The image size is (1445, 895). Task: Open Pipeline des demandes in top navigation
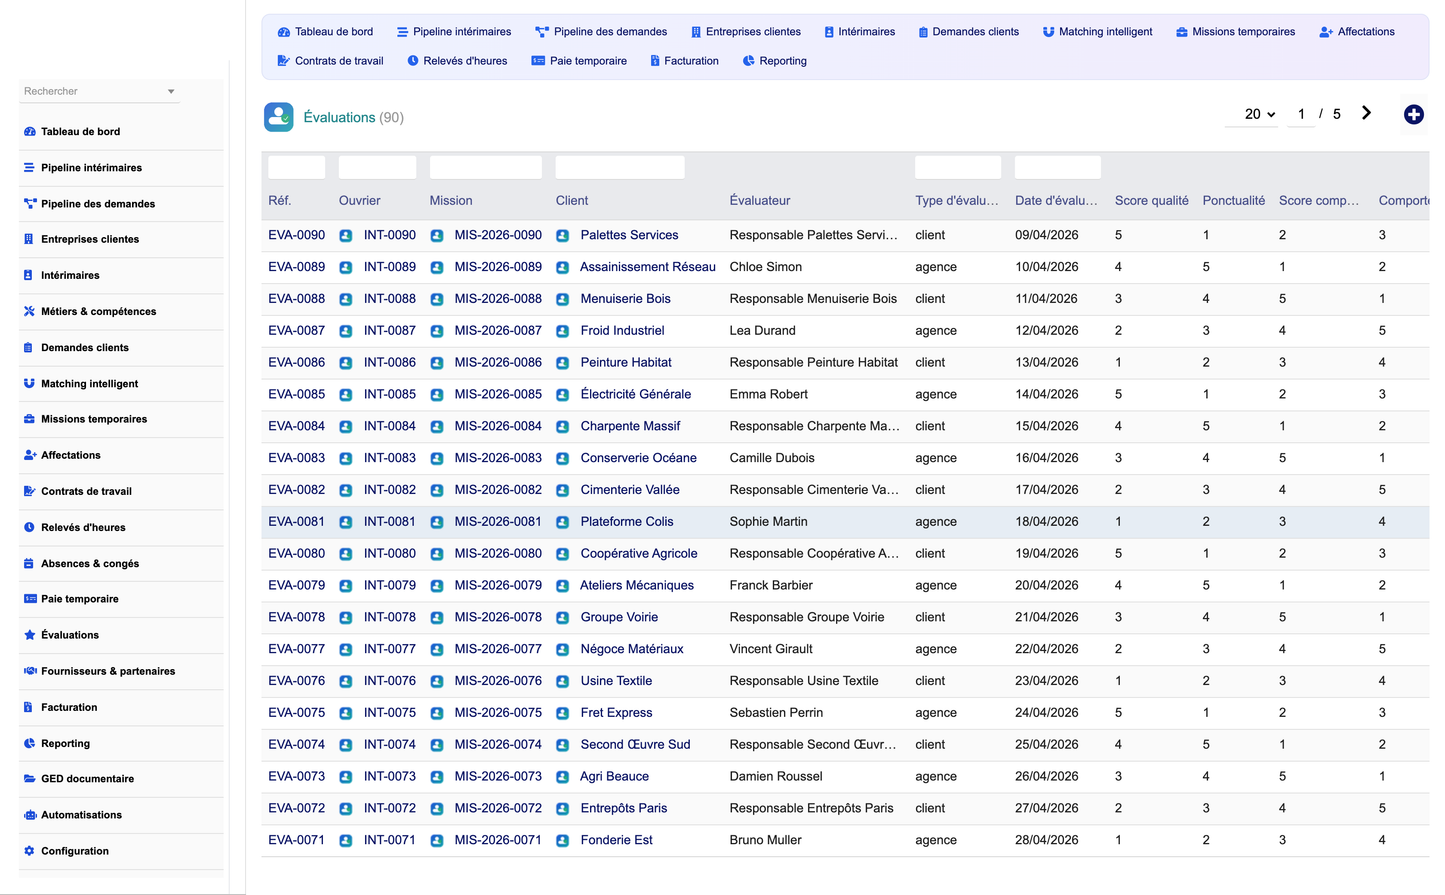(x=600, y=32)
